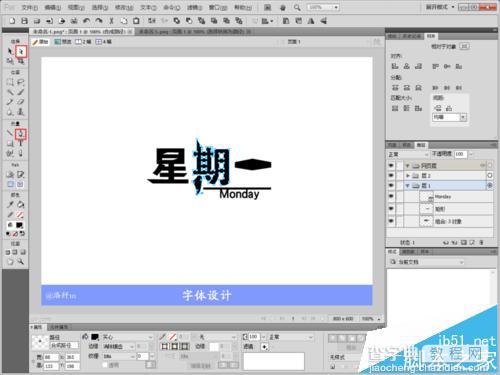Toggle the transparent checkbox in properties panel
Image resolution: width=500 pixels, height=375 pixels.
pyautogui.click(x=105, y=365)
